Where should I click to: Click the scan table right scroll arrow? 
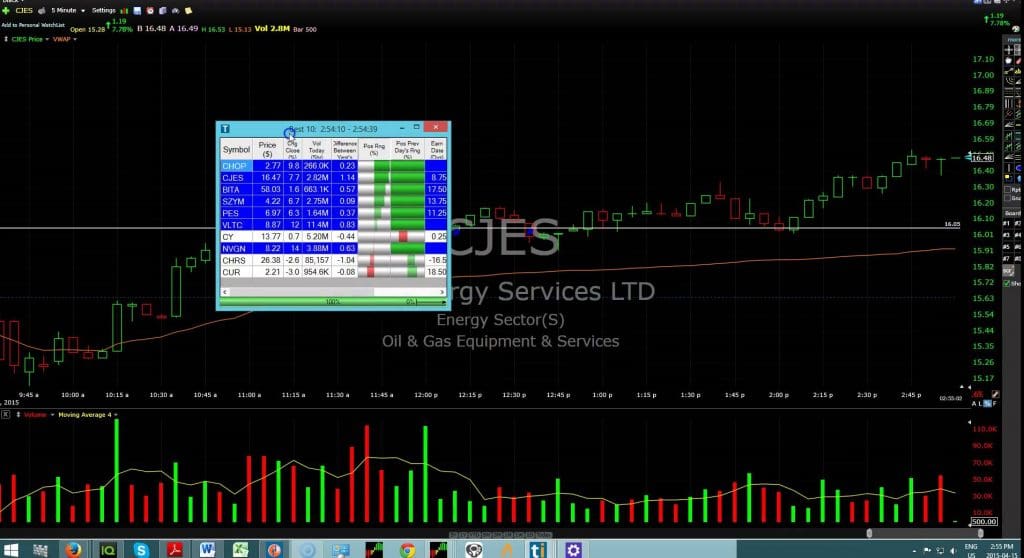pos(442,292)
